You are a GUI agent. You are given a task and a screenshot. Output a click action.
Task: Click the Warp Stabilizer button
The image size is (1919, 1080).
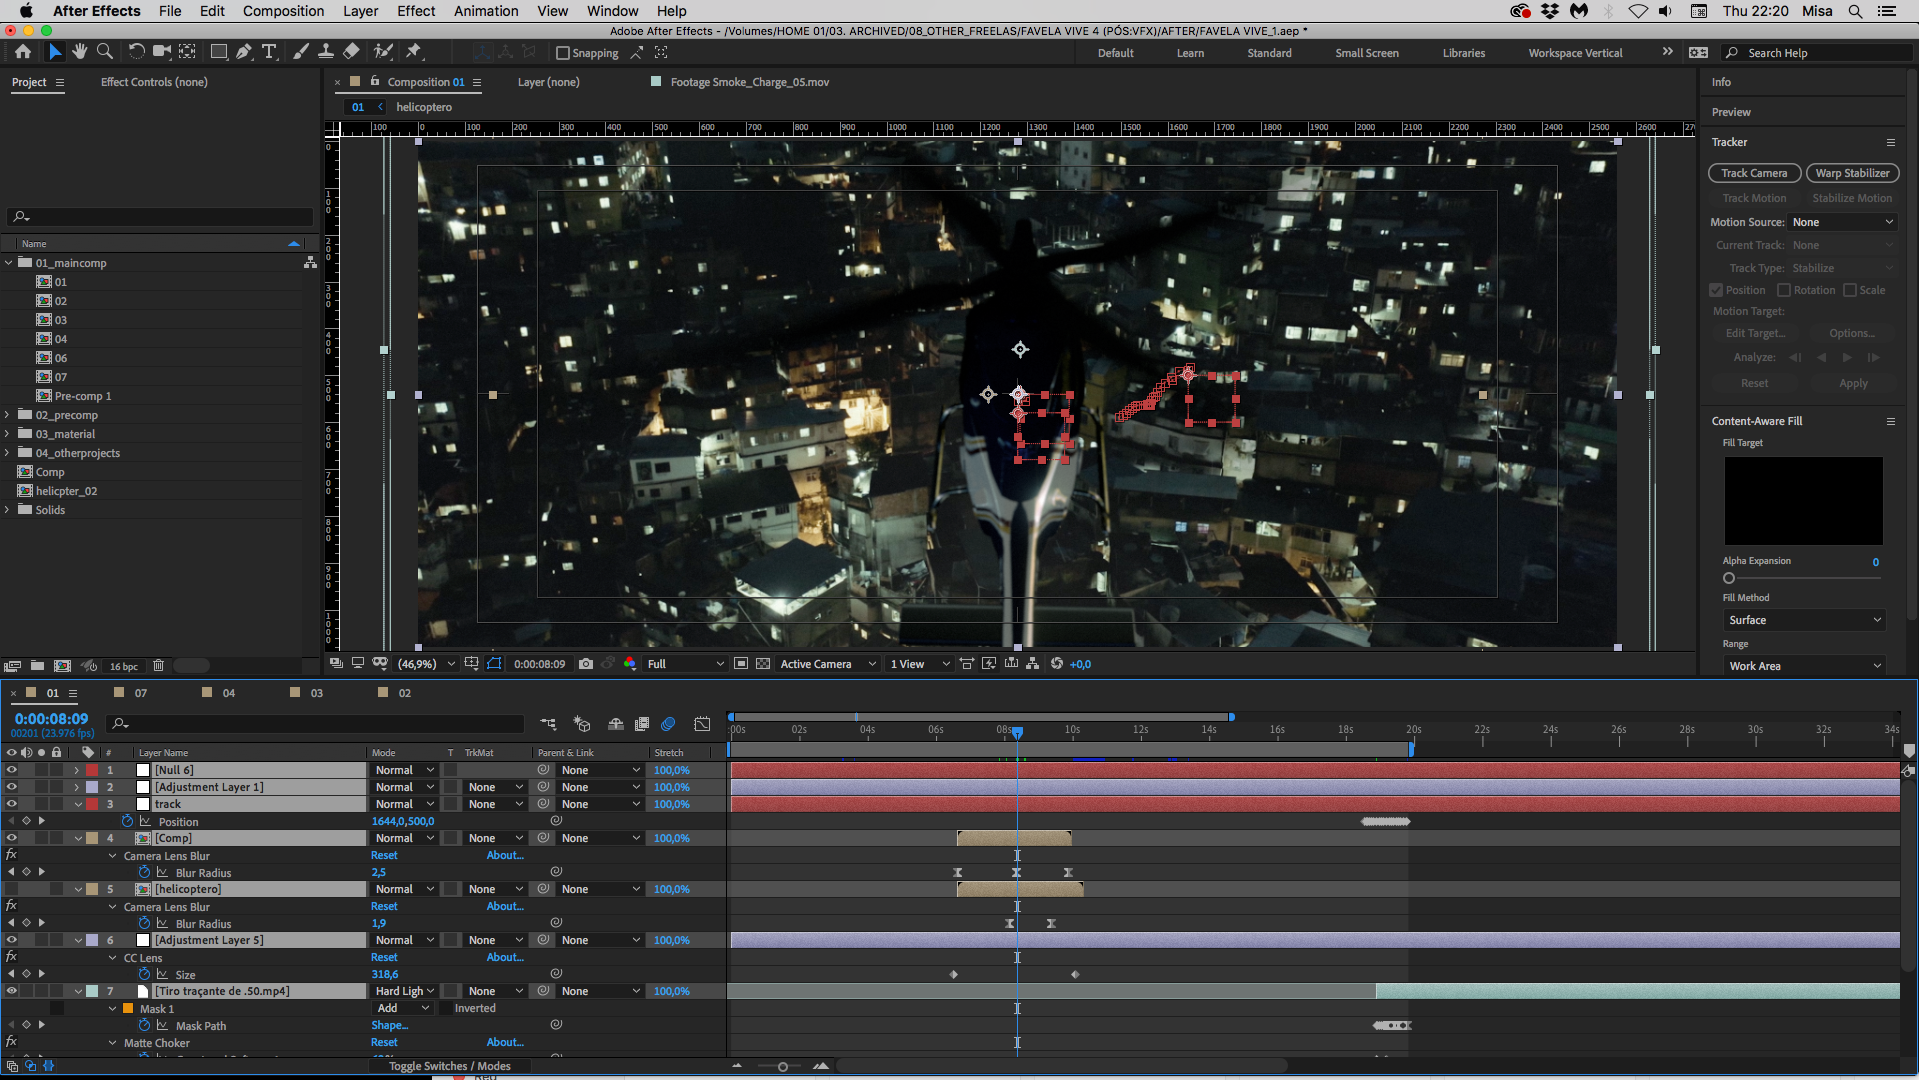tap(1852, 173)
